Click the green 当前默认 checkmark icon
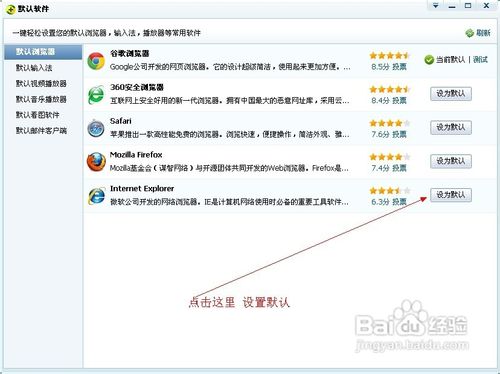 [x=429, y=60]
